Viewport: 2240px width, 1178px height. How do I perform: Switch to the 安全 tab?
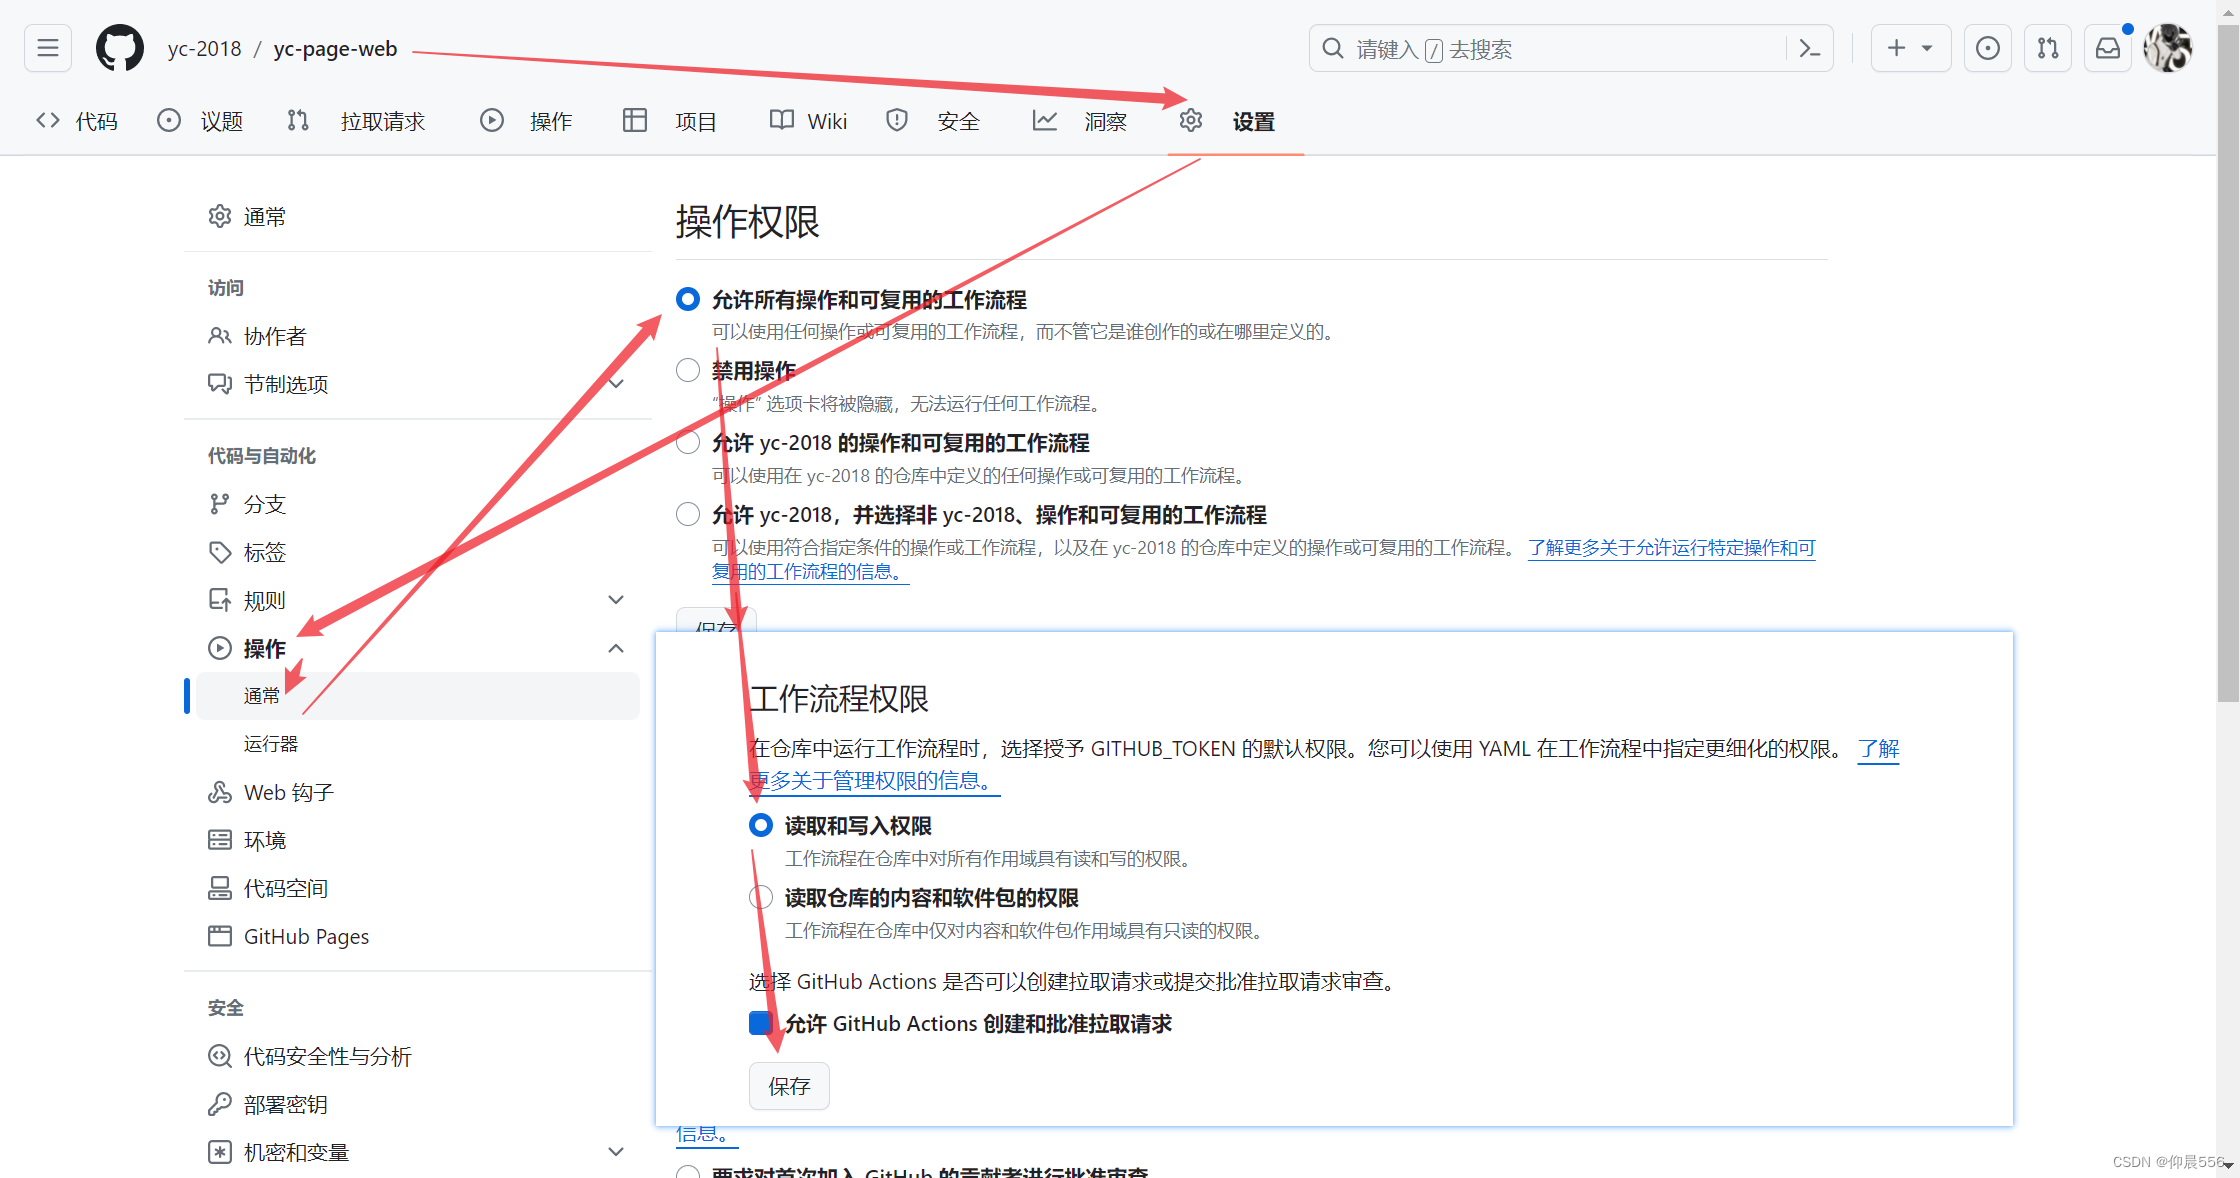933,121
